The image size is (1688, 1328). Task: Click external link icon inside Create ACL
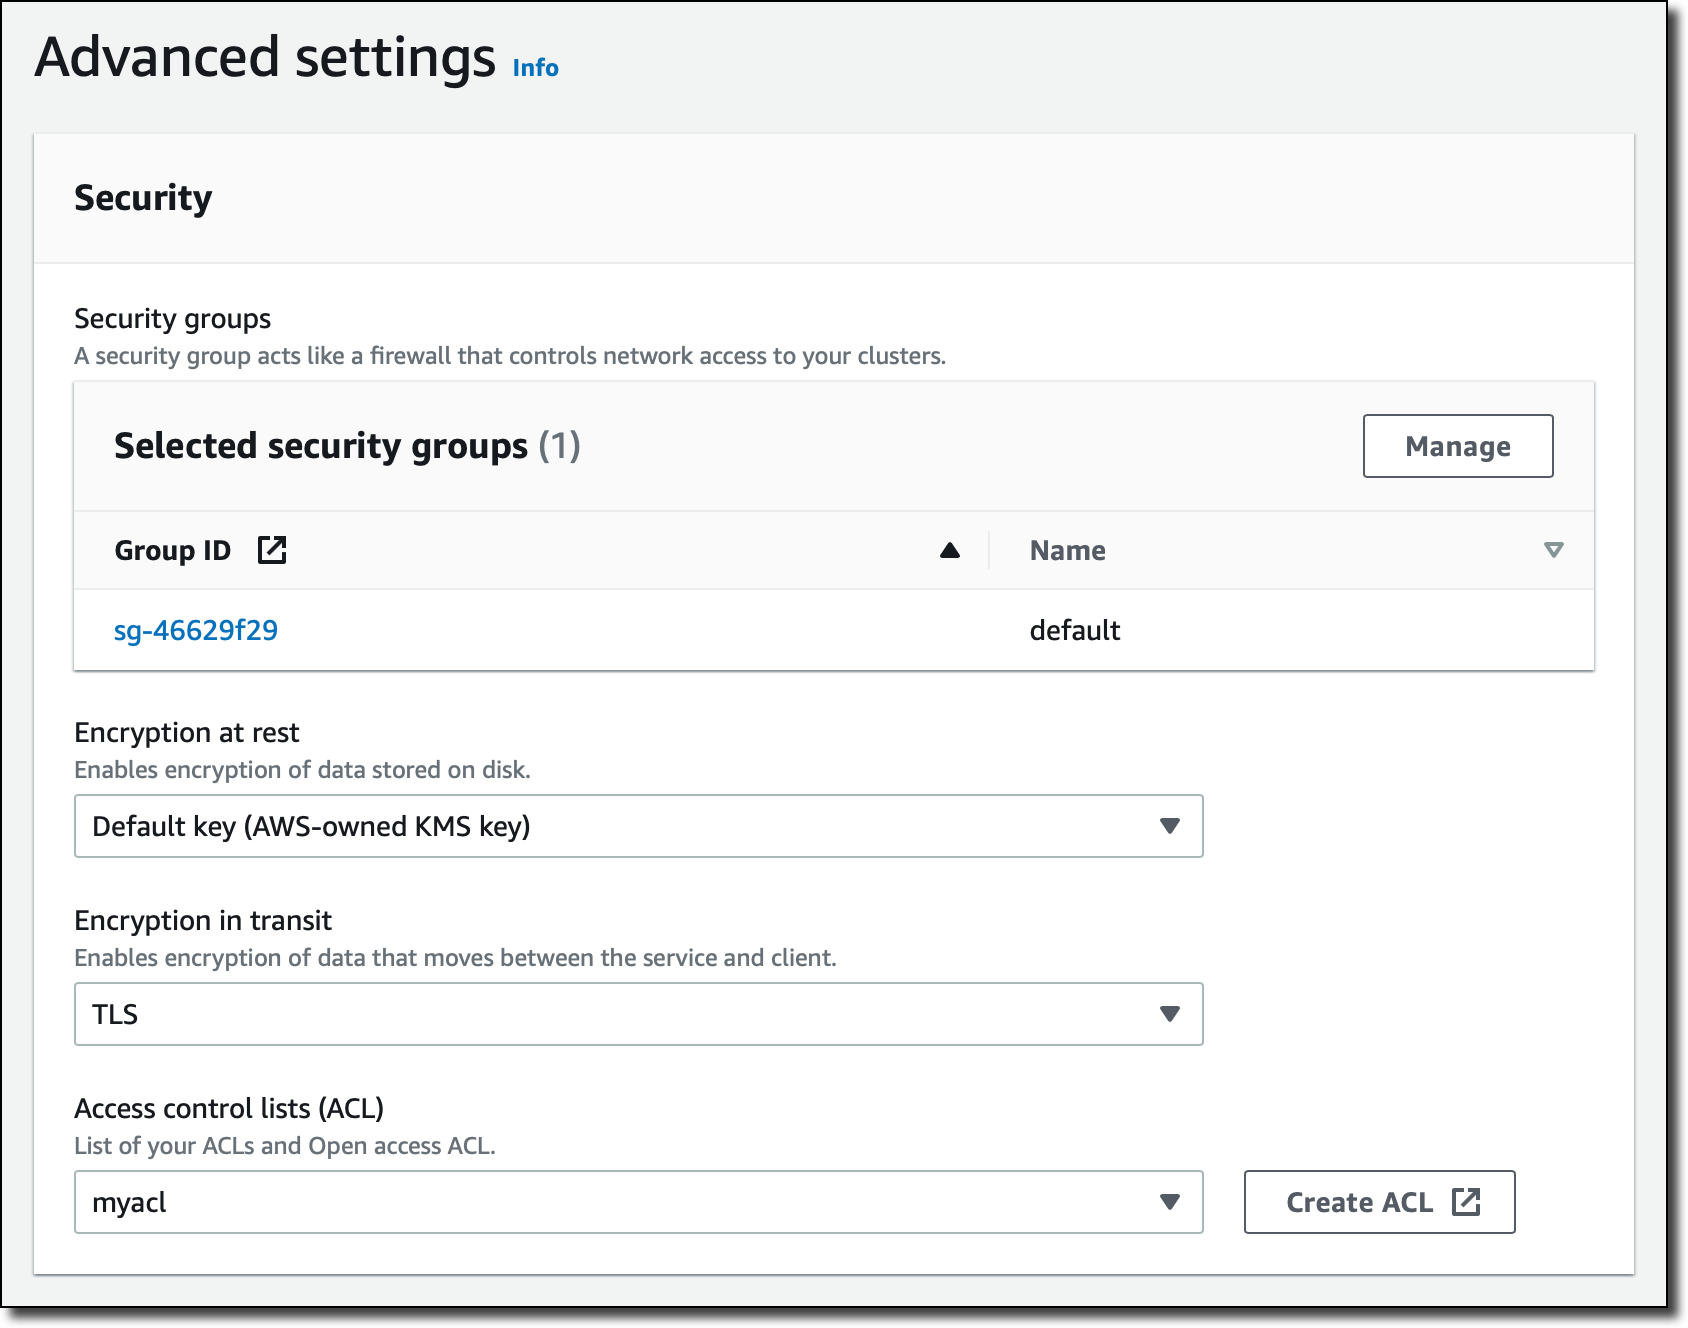point(1466,1202)
